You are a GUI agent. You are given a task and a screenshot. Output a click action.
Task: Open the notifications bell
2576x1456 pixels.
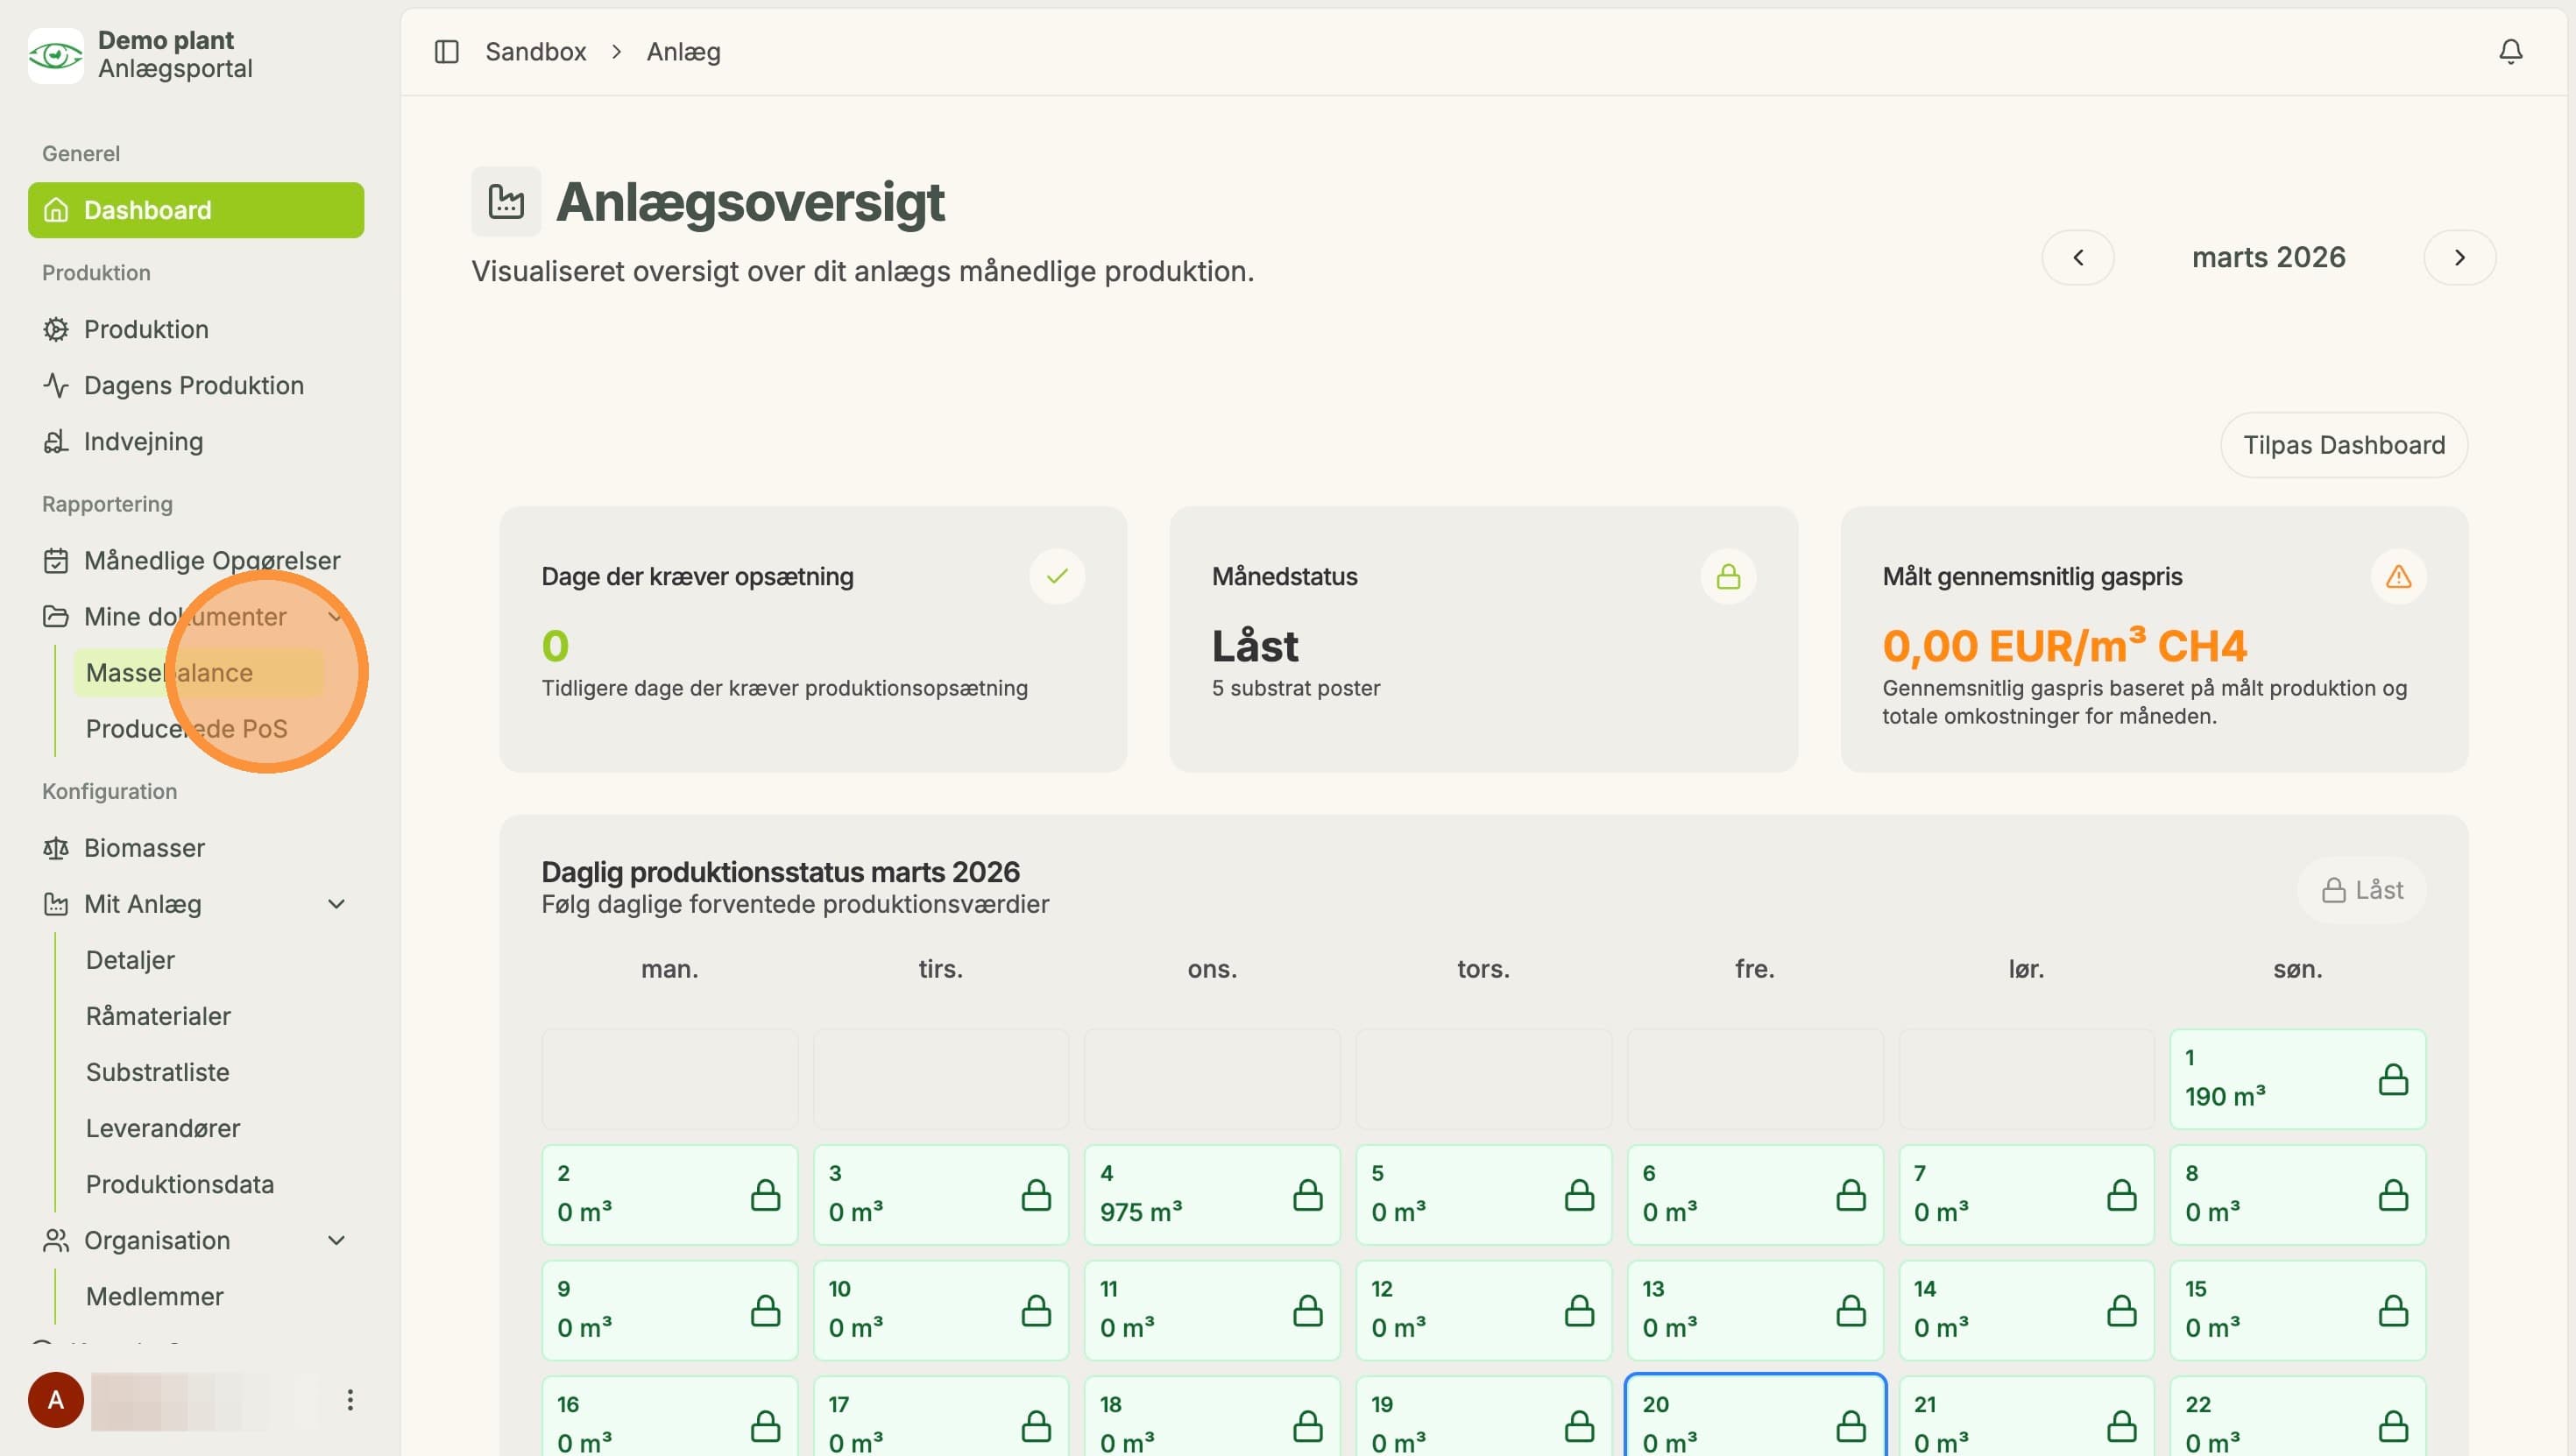pyautogui.click(x=2510, y=51)
